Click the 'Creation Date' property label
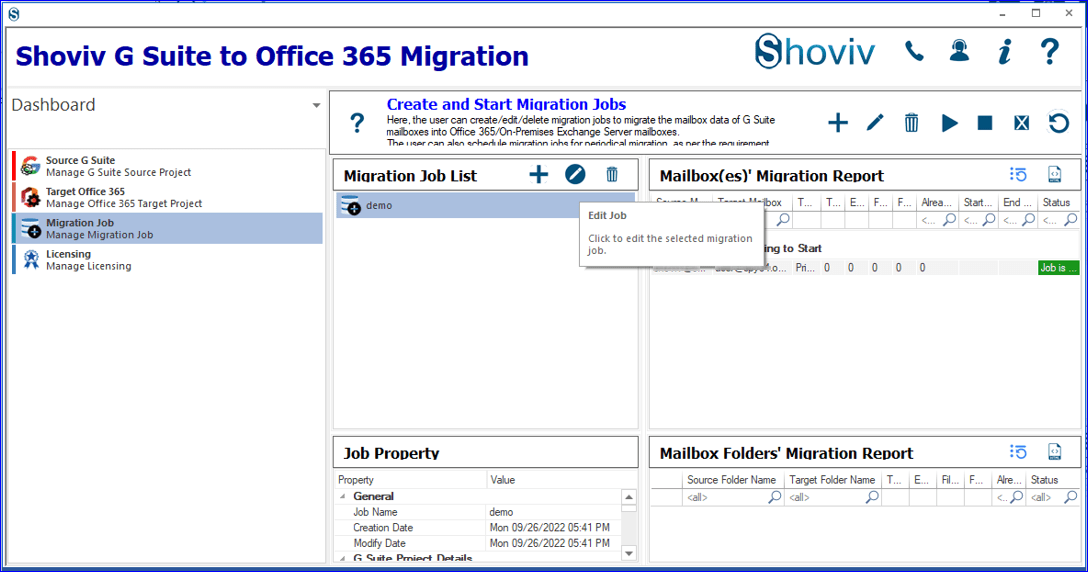Image resolution: width=1088 pixels, height=572 pixels. tap(382, 528)
